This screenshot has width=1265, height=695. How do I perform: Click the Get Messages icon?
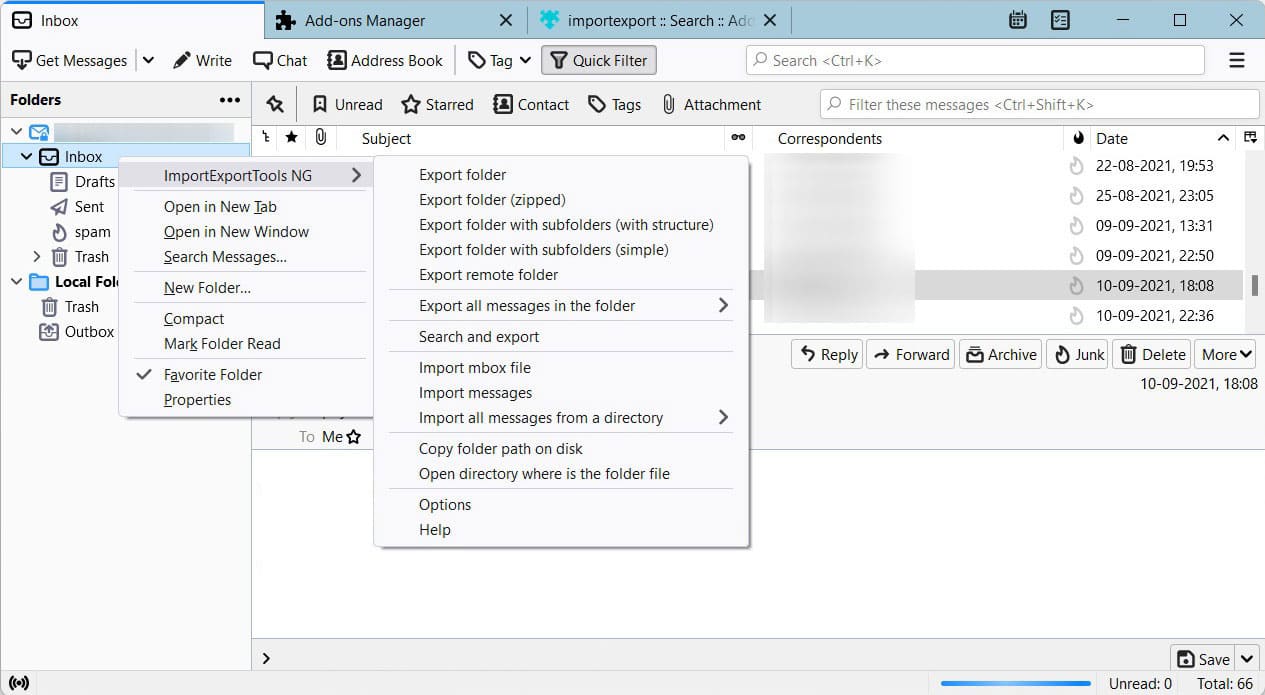point(69,60)
